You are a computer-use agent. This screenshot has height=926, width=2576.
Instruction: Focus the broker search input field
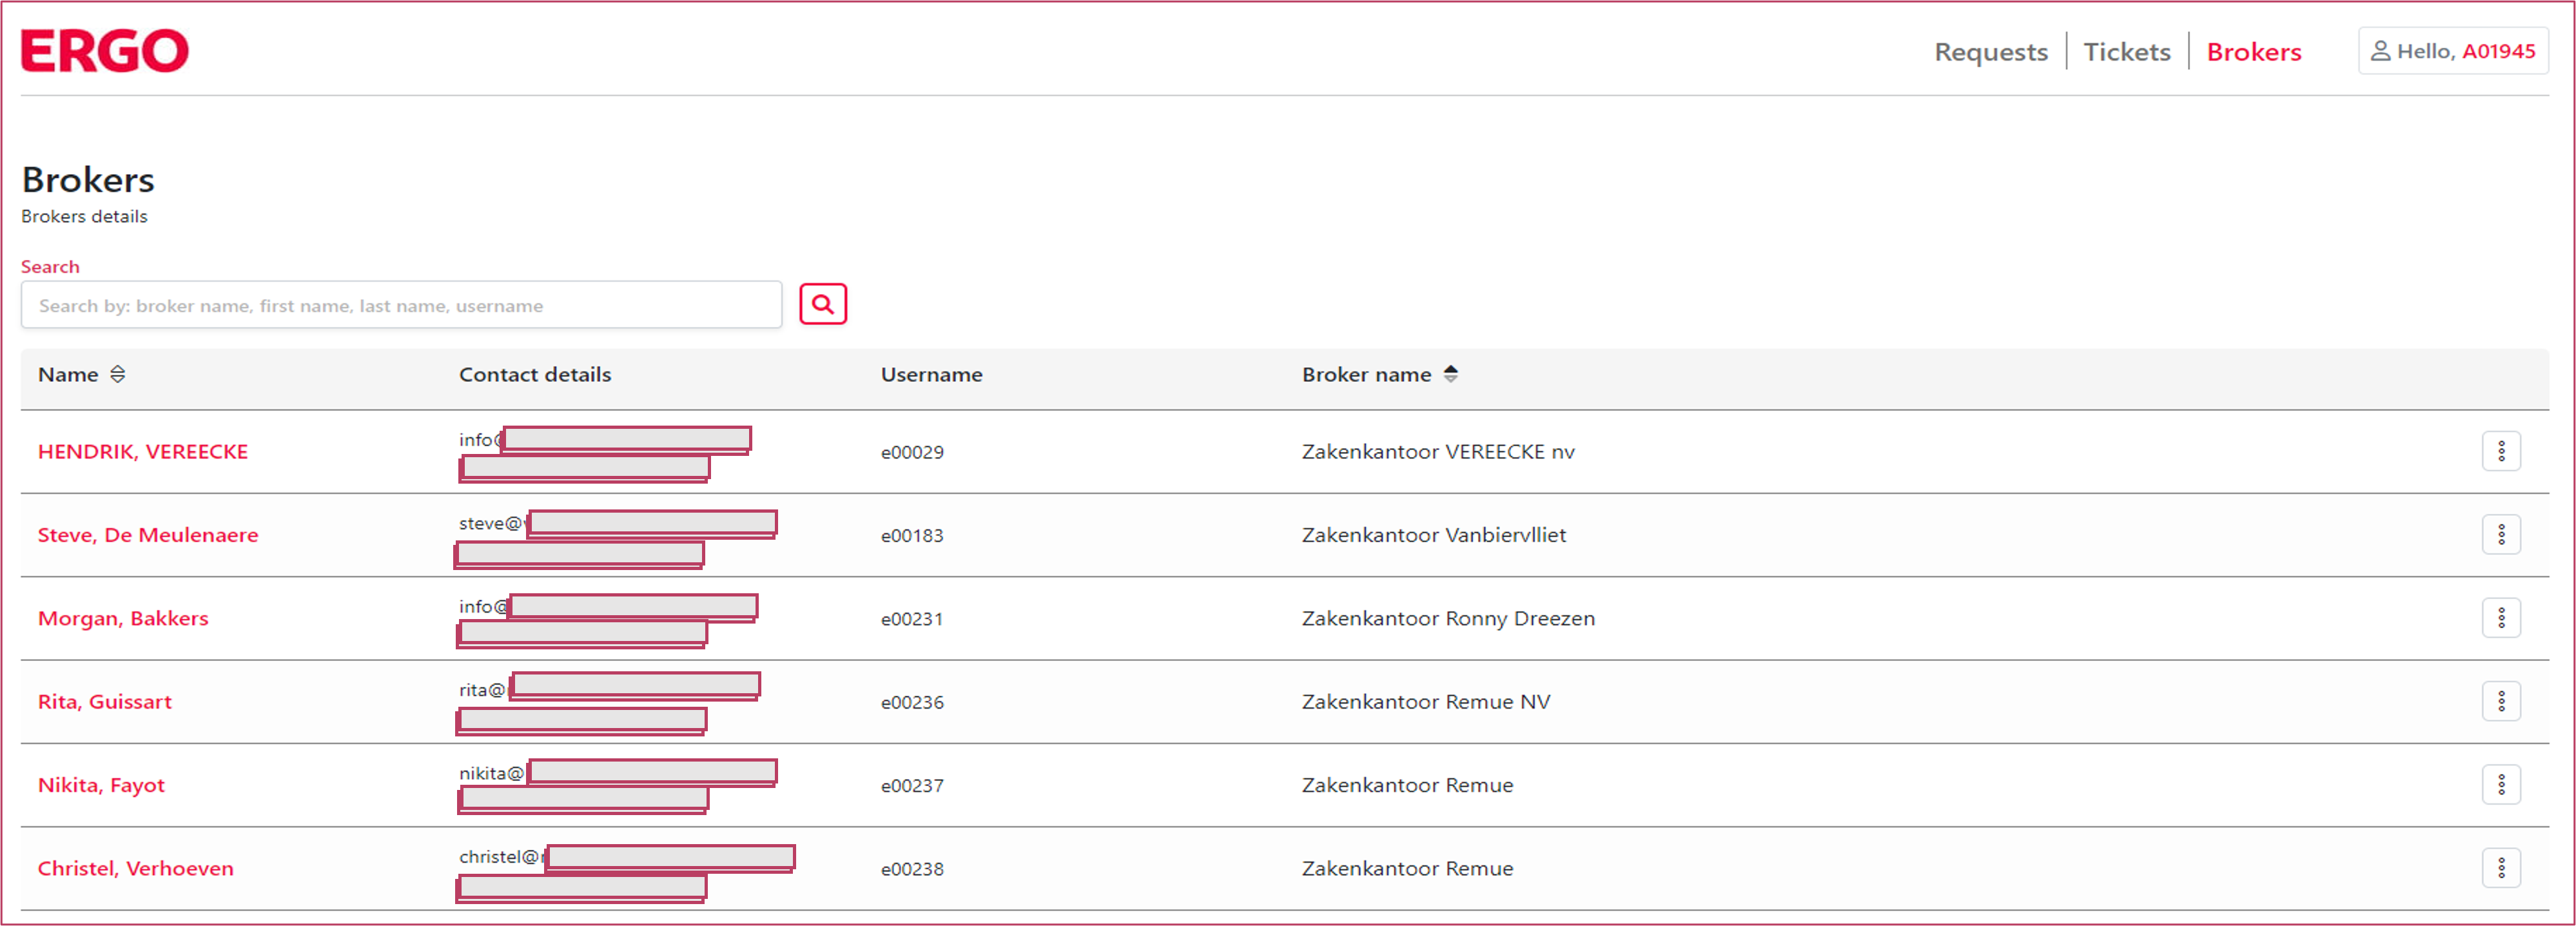(401, 305)
